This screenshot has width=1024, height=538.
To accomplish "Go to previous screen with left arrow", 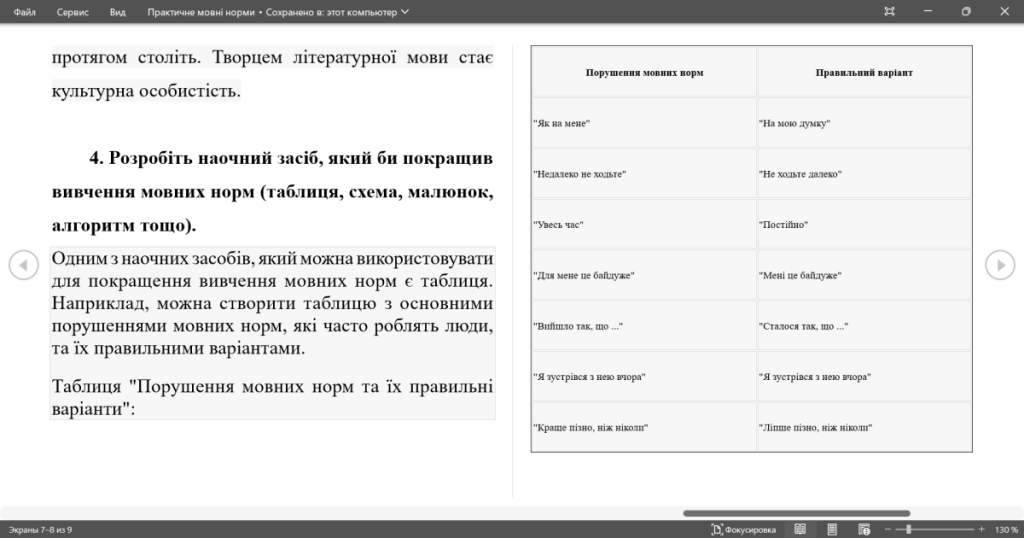I will pyautogui.click(x=24, y=265).
